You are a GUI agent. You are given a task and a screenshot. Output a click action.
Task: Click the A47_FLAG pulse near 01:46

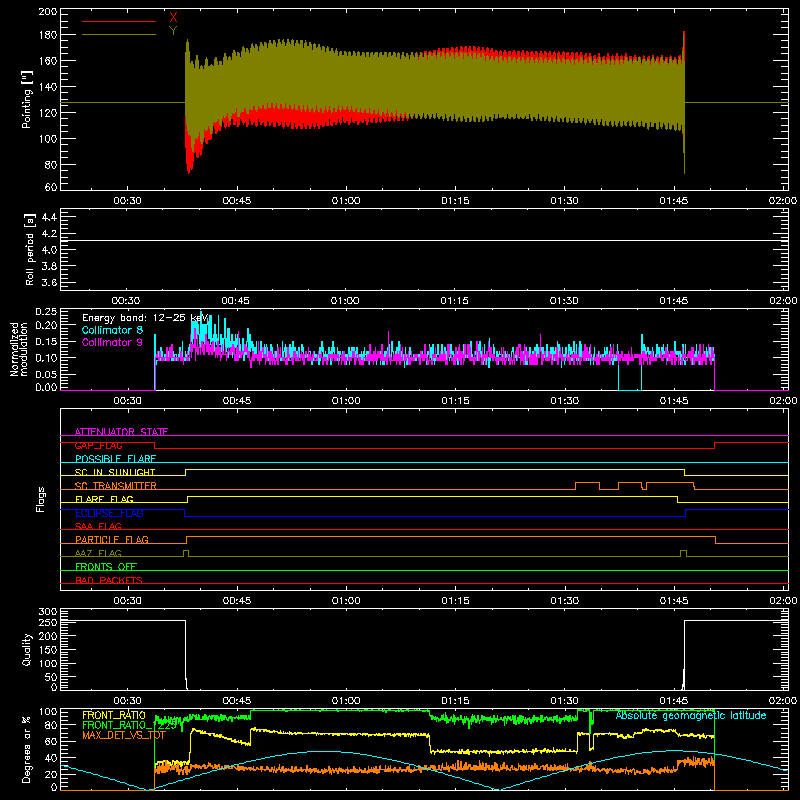pyautogui.click(x=684, y=553)
